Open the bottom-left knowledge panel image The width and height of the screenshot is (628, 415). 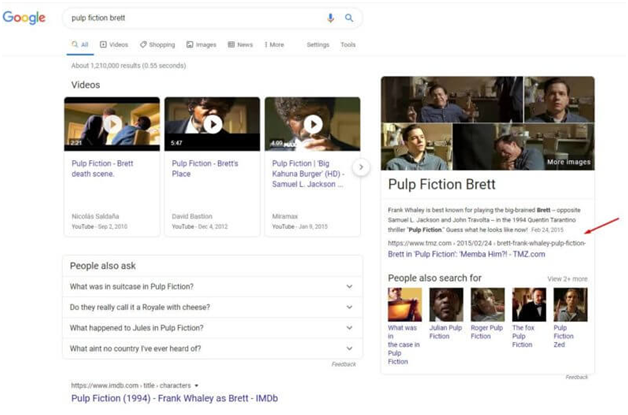(x=417, y=147)
